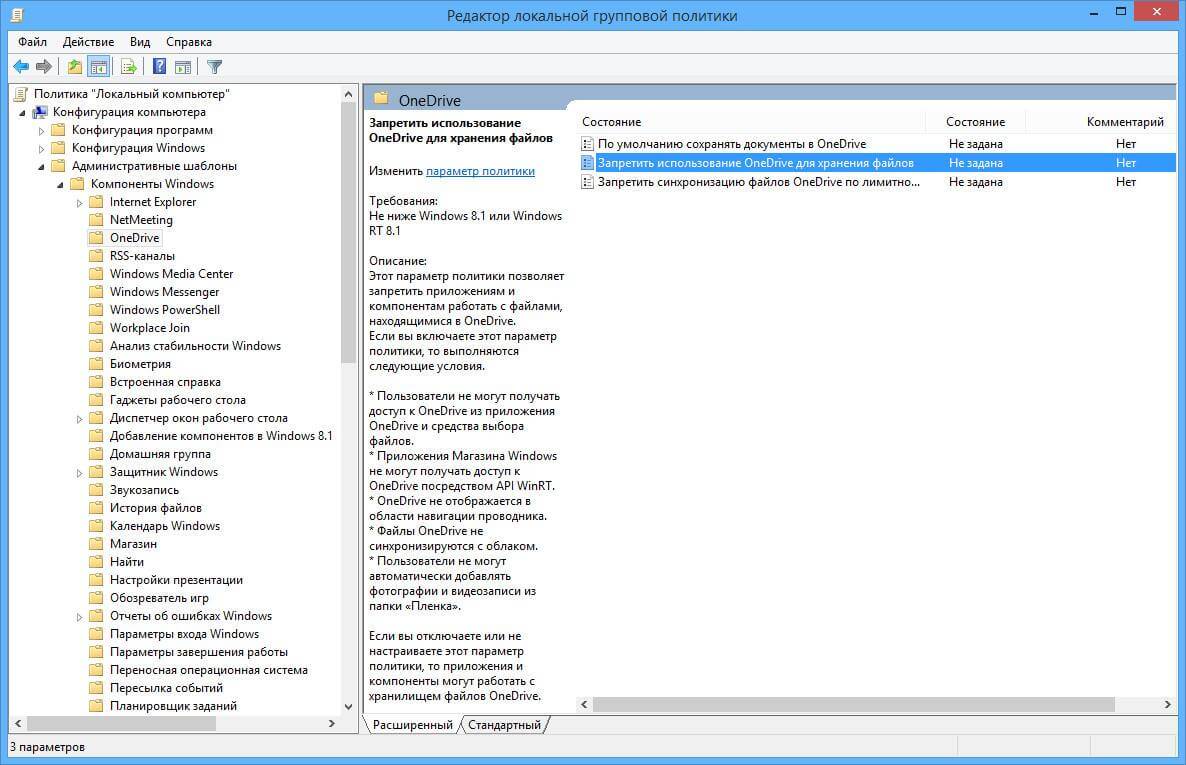Switch to the Стандартный tab
This screenshot has height=765, width=1186.
click(x=505, y=725)
